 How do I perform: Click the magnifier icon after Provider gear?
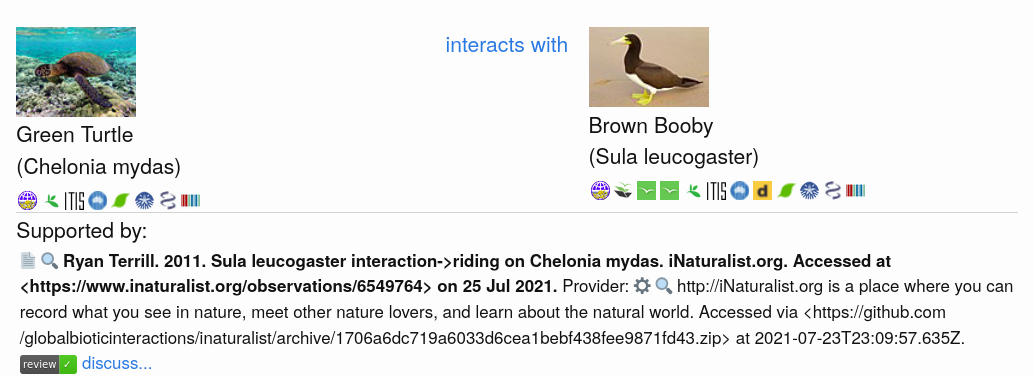coord(663,286)
